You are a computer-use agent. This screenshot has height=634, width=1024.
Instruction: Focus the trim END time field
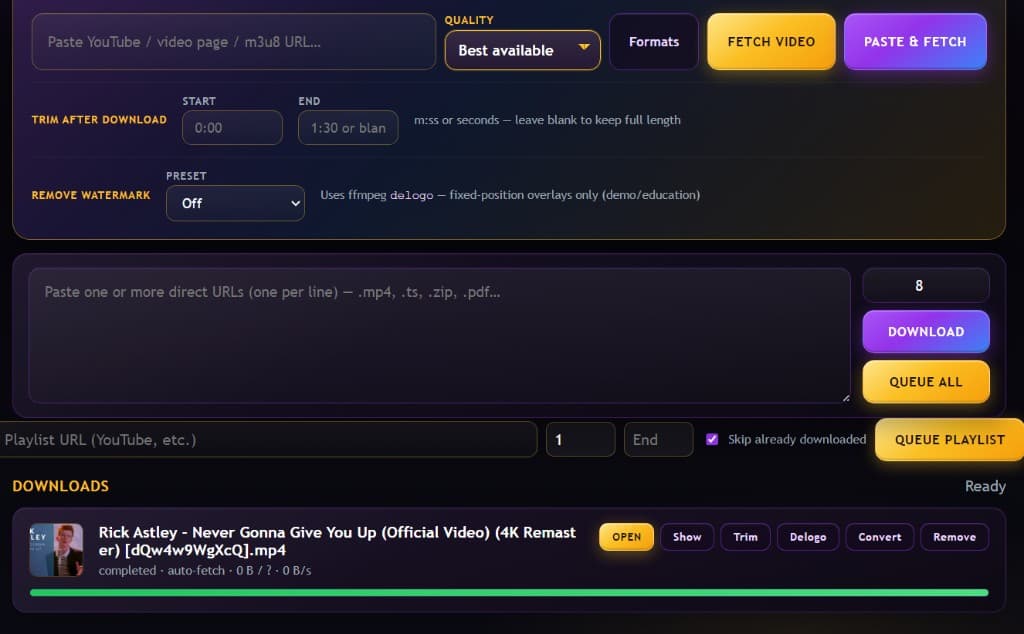(348, 127)
